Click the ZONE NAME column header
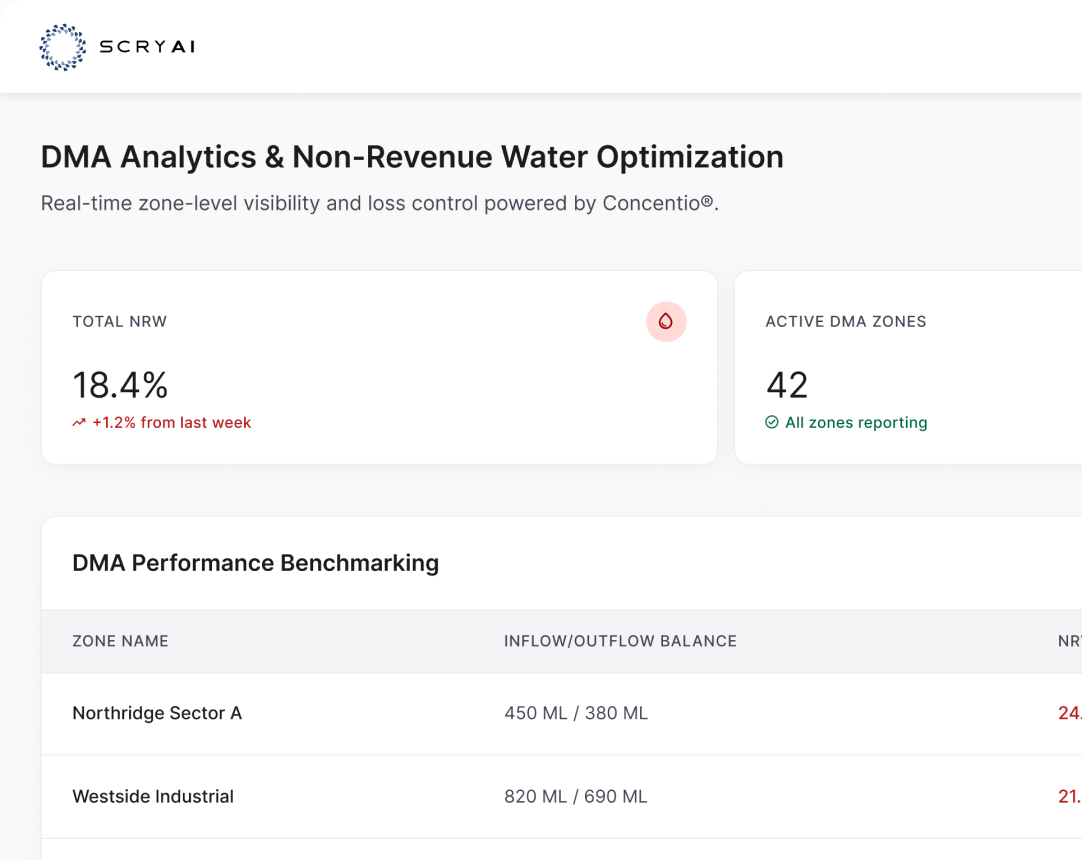Viewport: 1082px width, 860px height. pos(120,641)
